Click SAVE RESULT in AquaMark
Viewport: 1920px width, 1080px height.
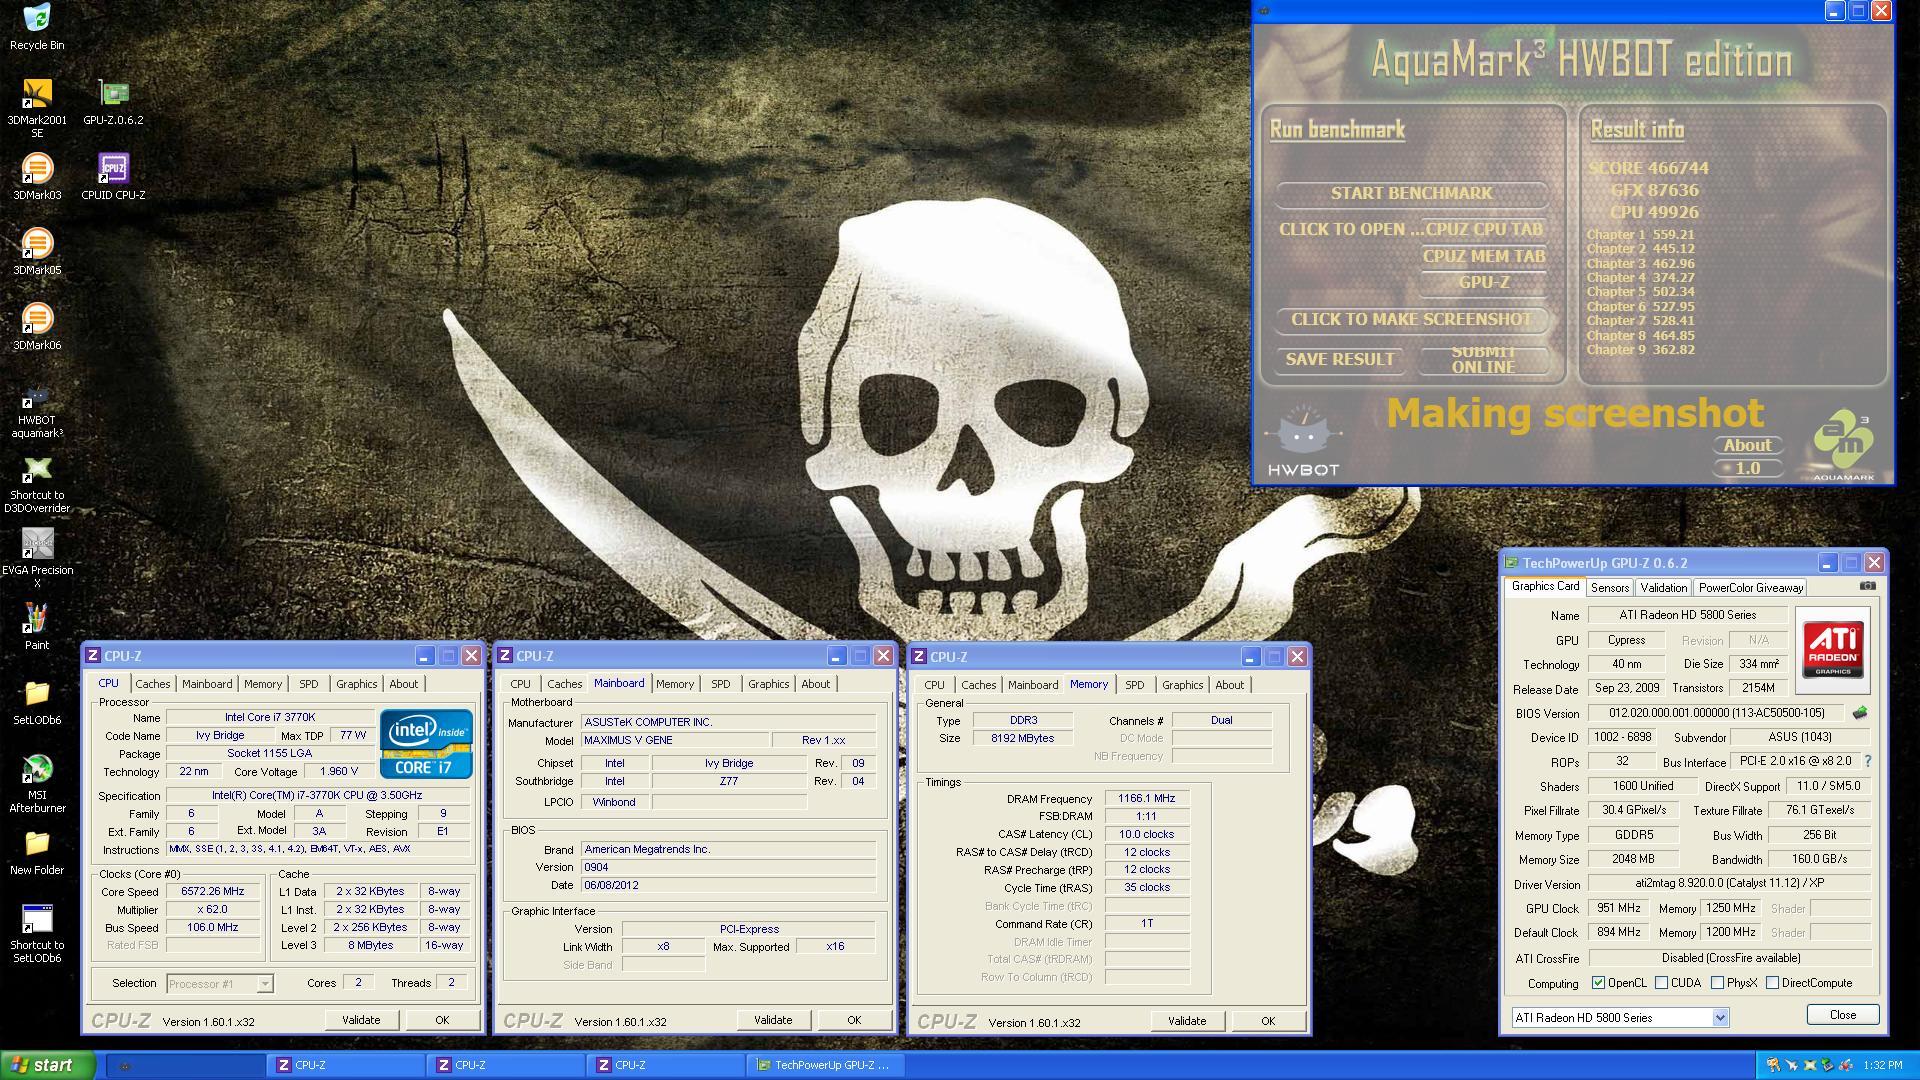coord(1339,359)
